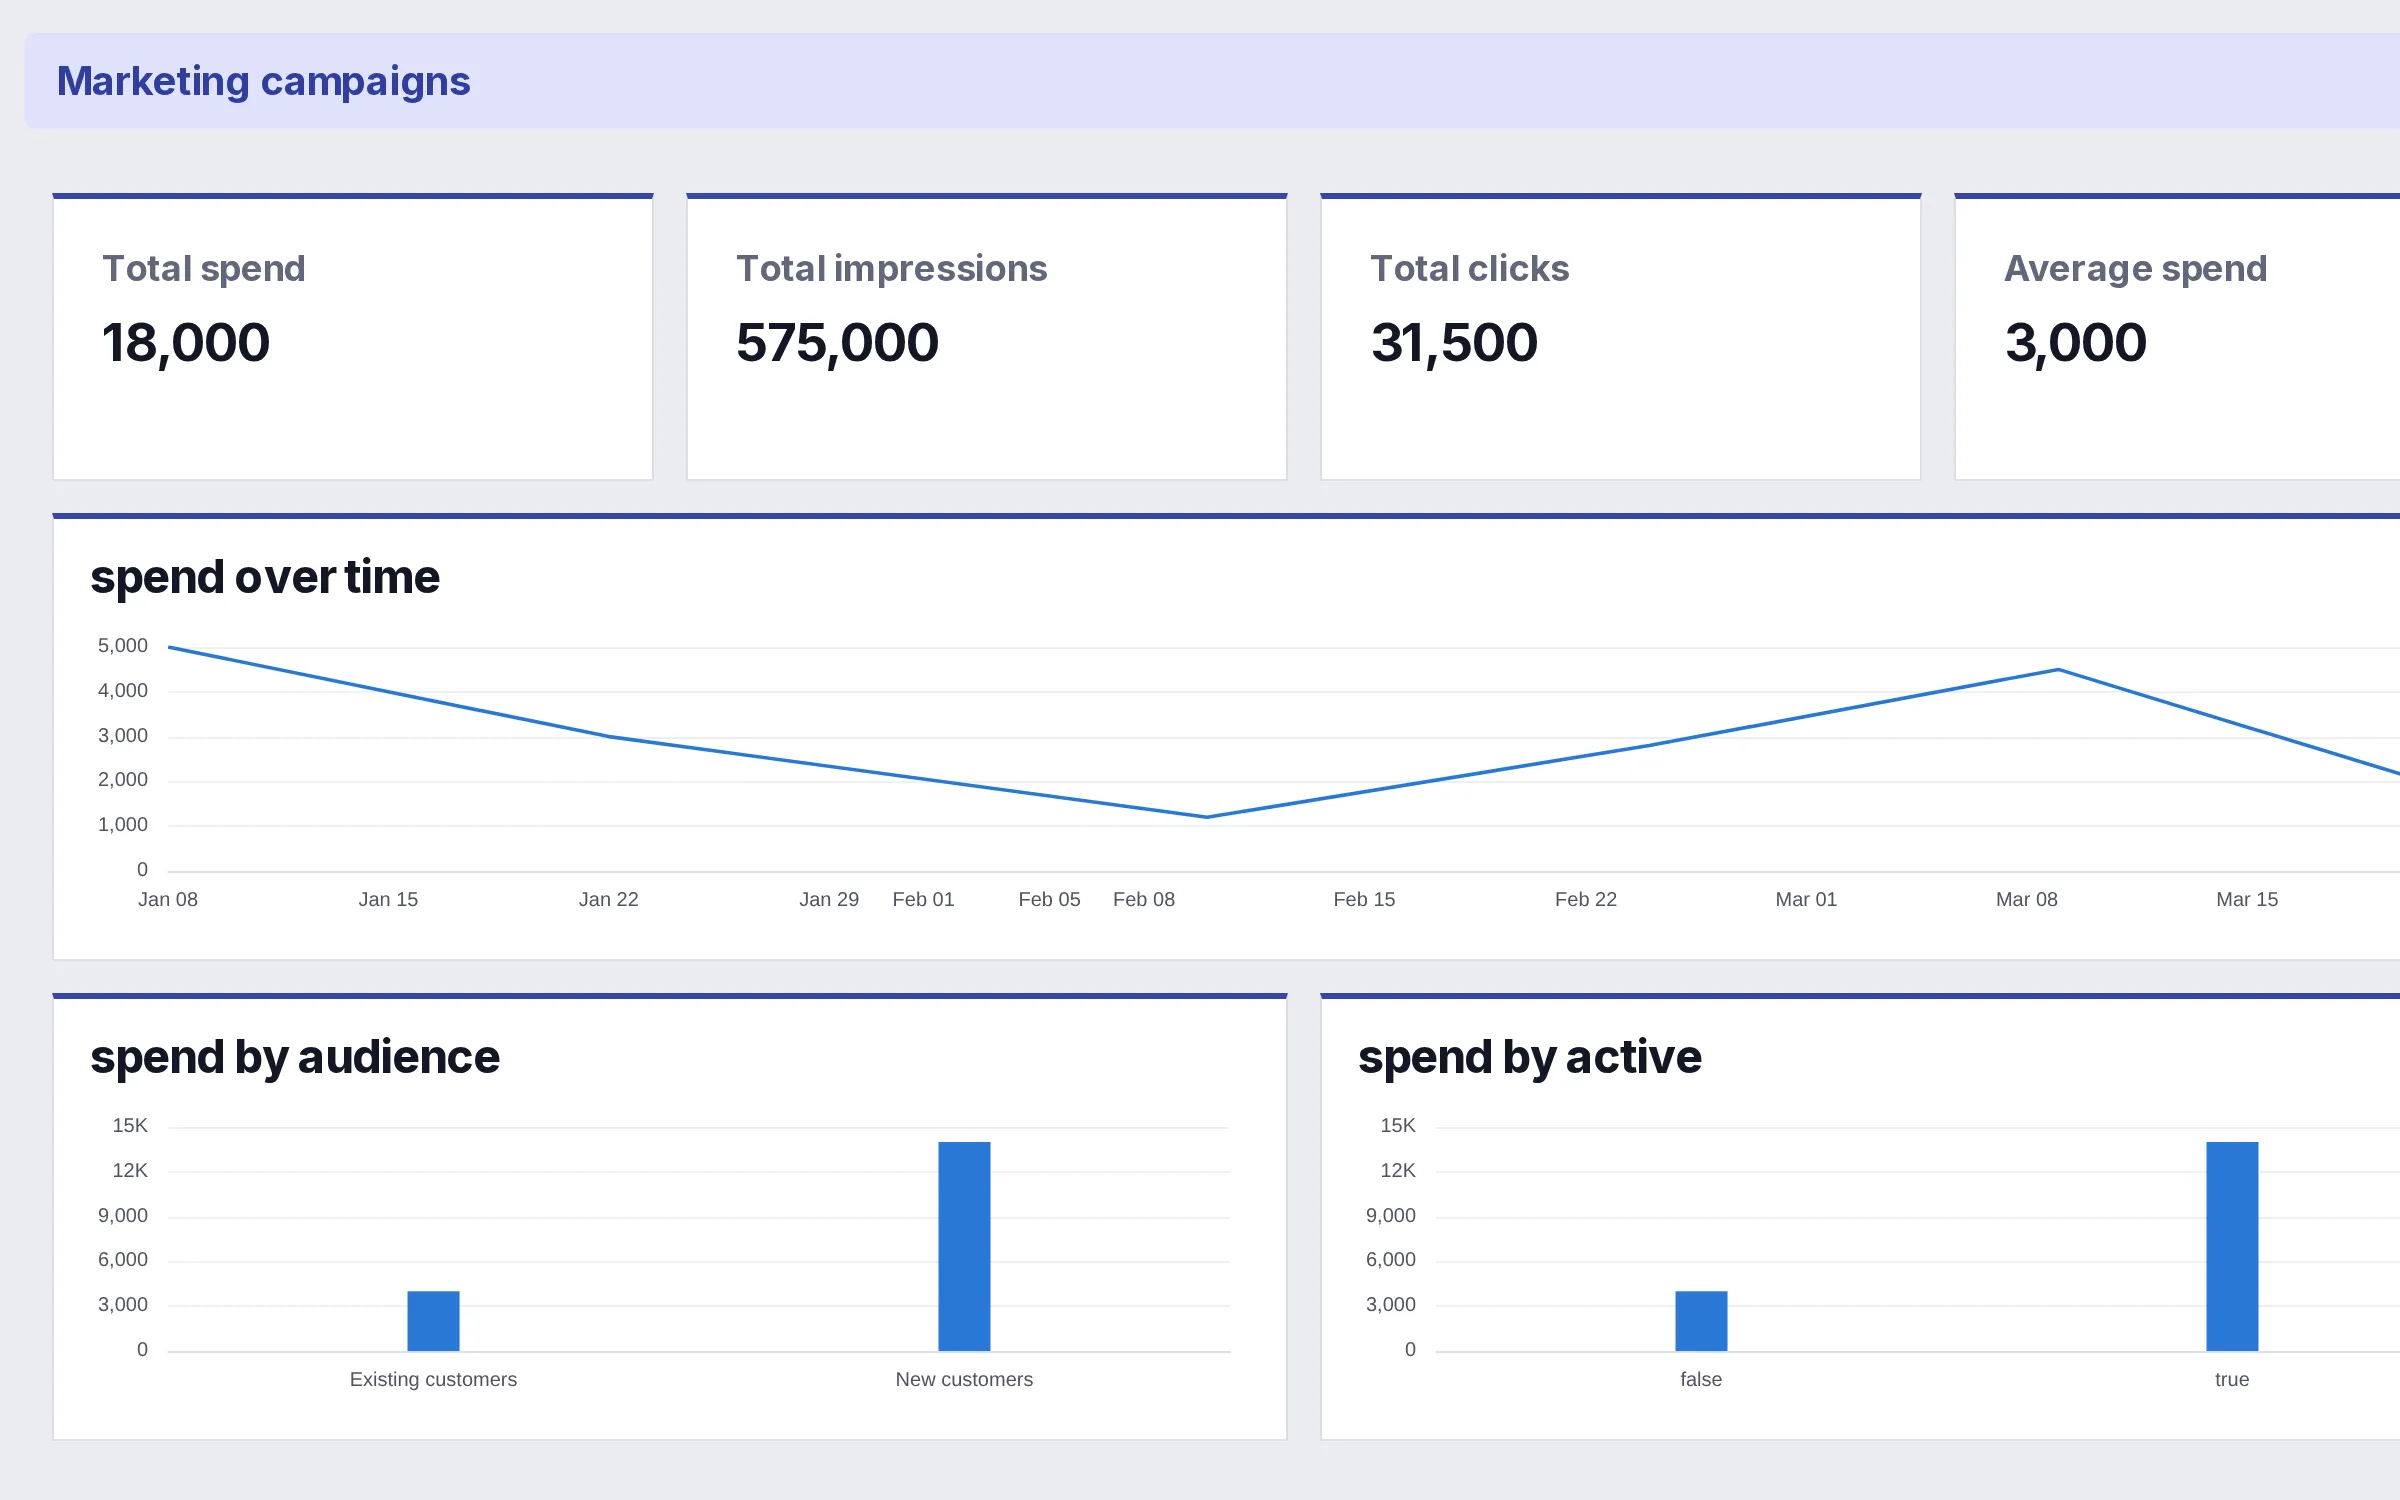Click the Jan 08 date label

[x=168, y=899]
